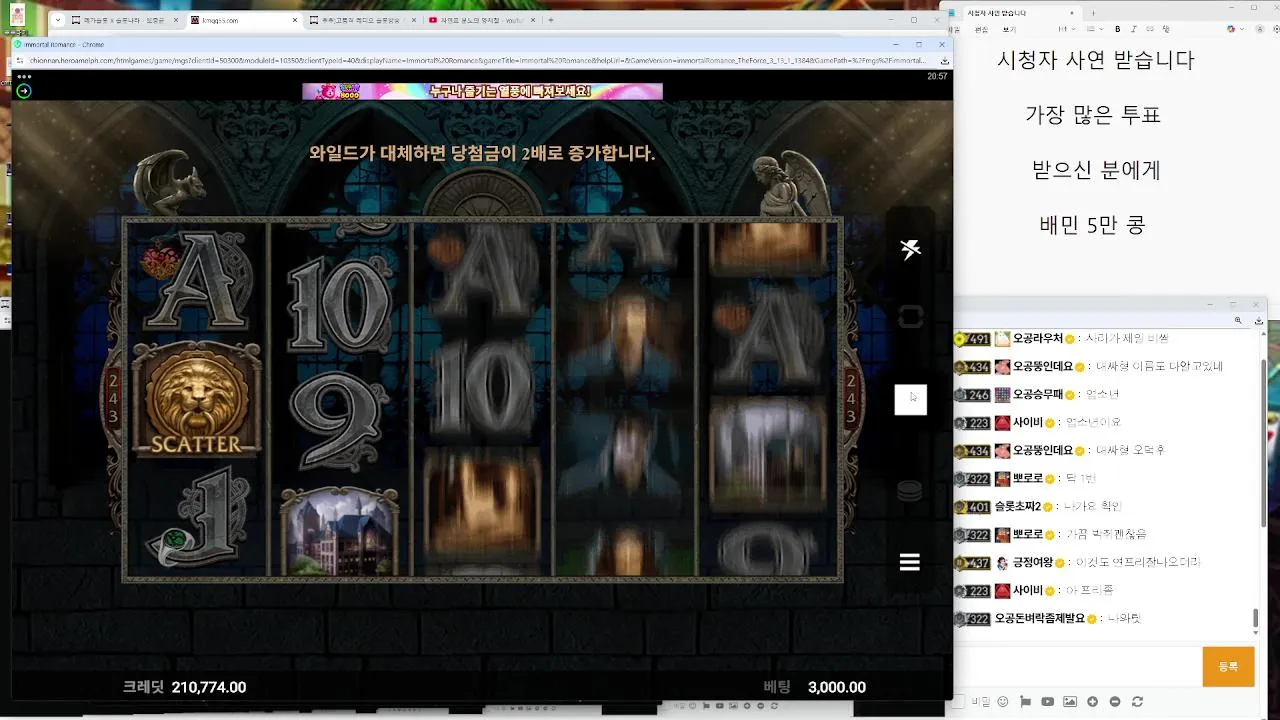Click the desktop icon at top left

click(17, 17)
